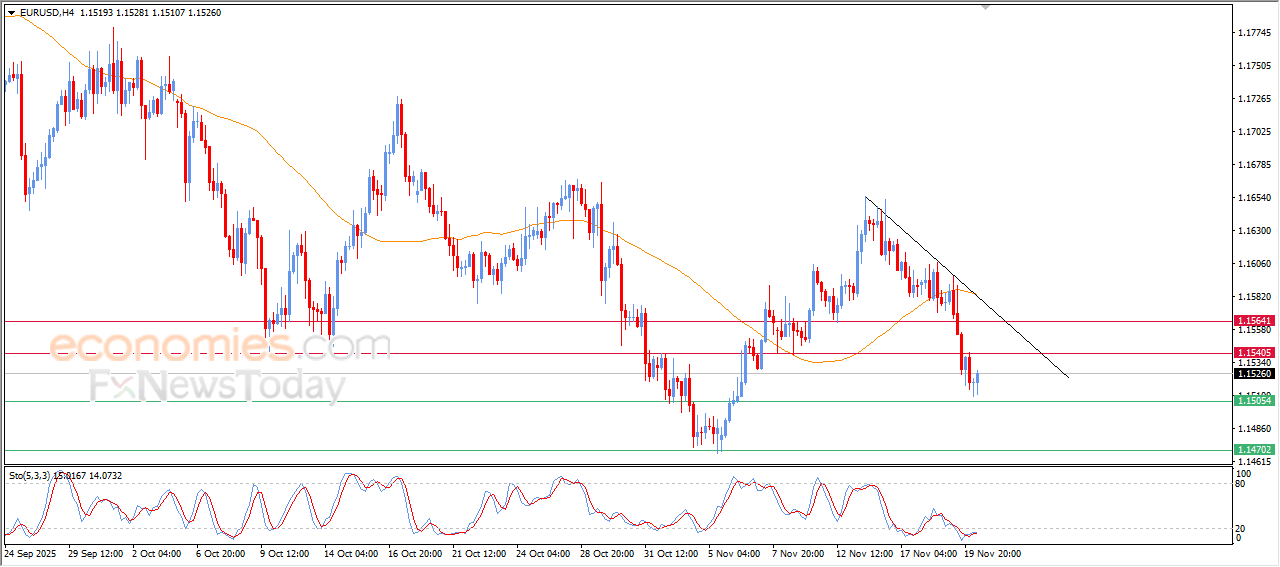1280x567 pixels.
Task: Select the red 1.15405 price label
Action: (1253, 353)
